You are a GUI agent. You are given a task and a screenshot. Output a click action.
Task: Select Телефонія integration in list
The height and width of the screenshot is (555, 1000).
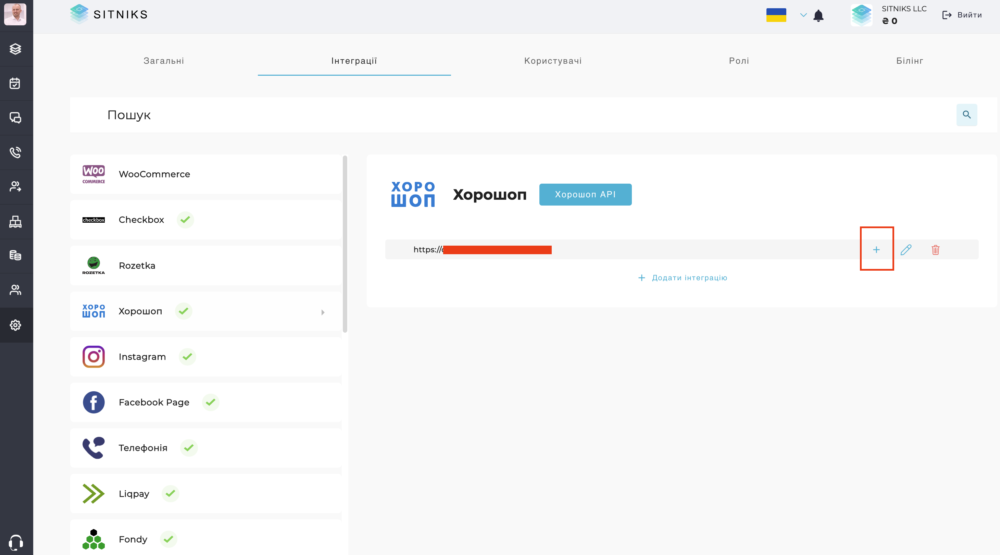[x=206, y=448]
